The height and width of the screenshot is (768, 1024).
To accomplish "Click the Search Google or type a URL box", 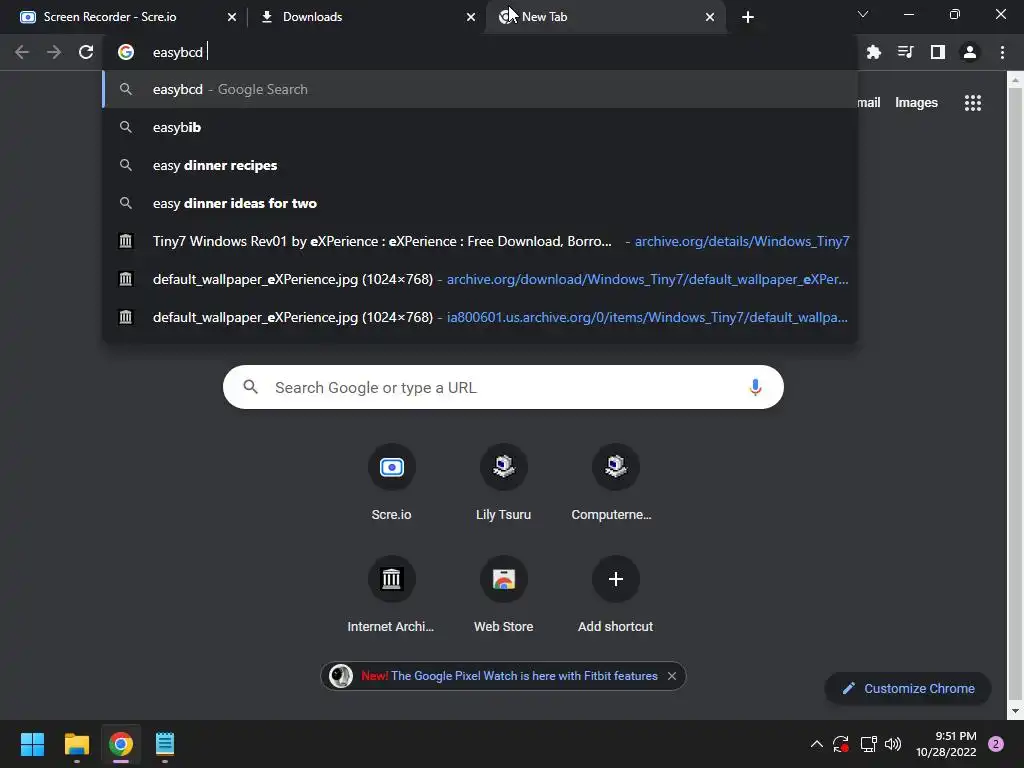I will [503, 387].
